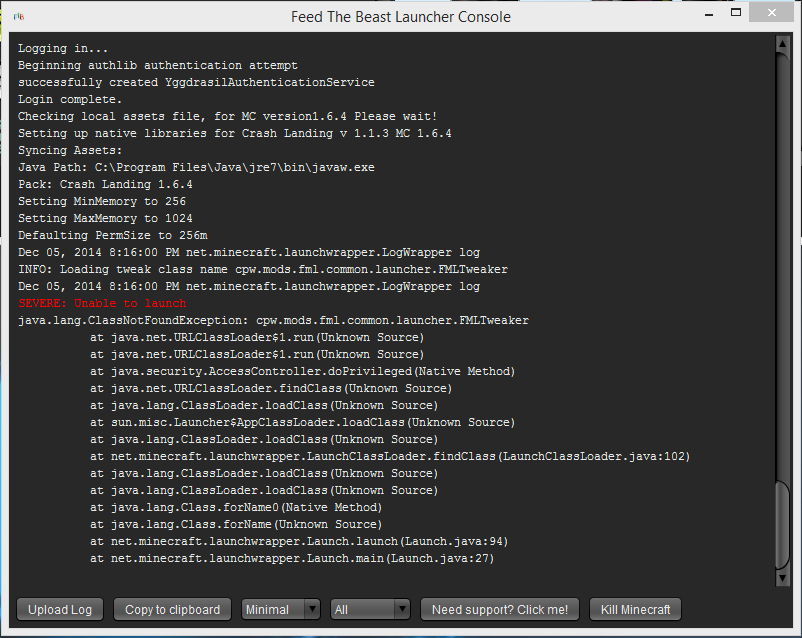Click the 'Syncing Assets:' line
Screen dimensions: 802x638
click(x=70, y=150)
